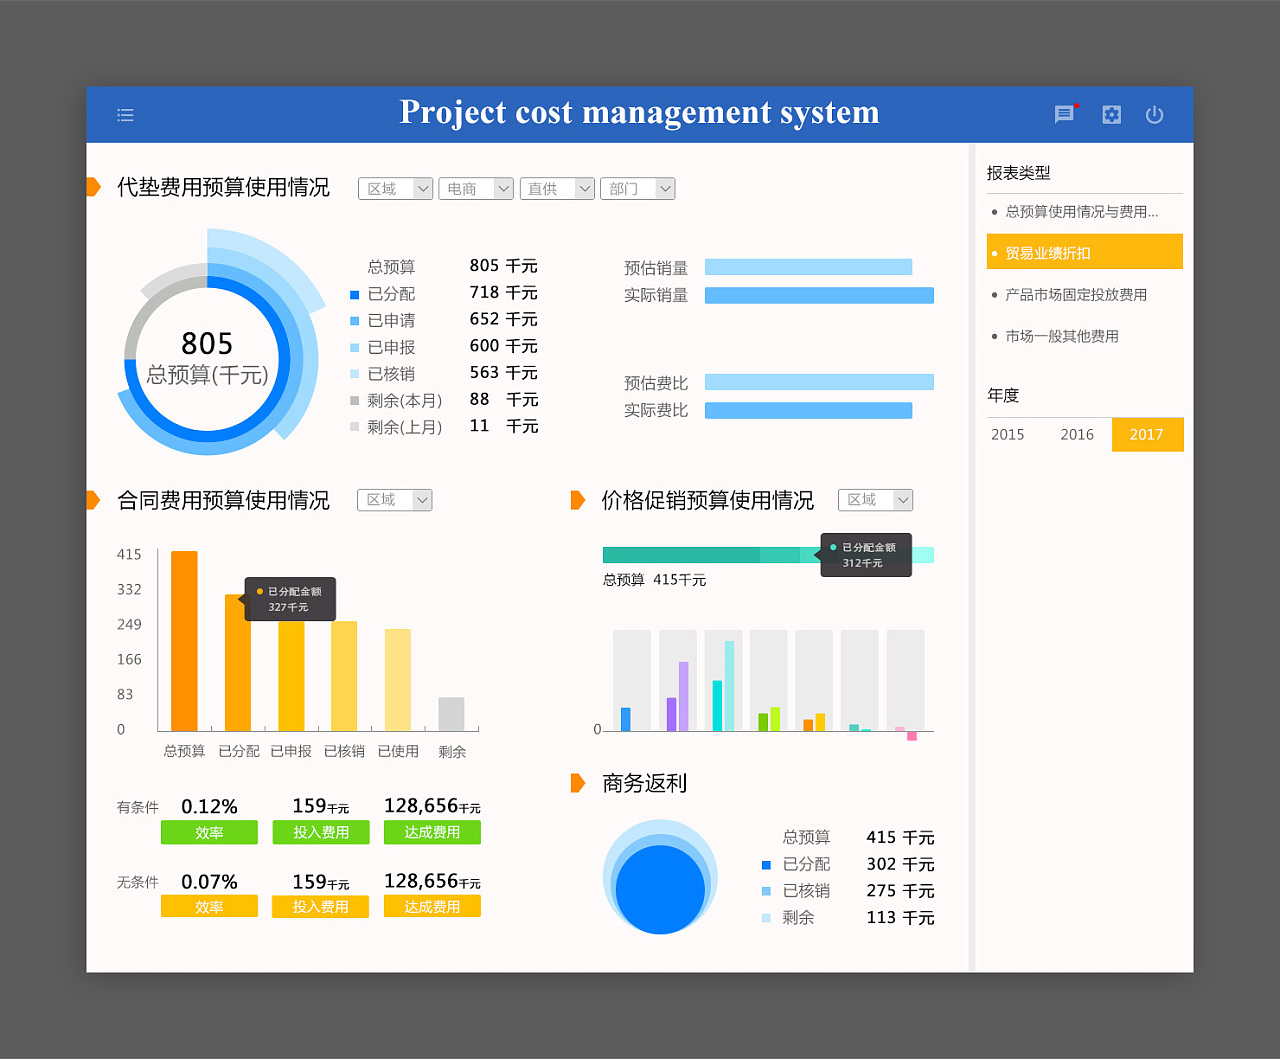Click the 已分配金额 327千元 tooltip

coord(289,599)
